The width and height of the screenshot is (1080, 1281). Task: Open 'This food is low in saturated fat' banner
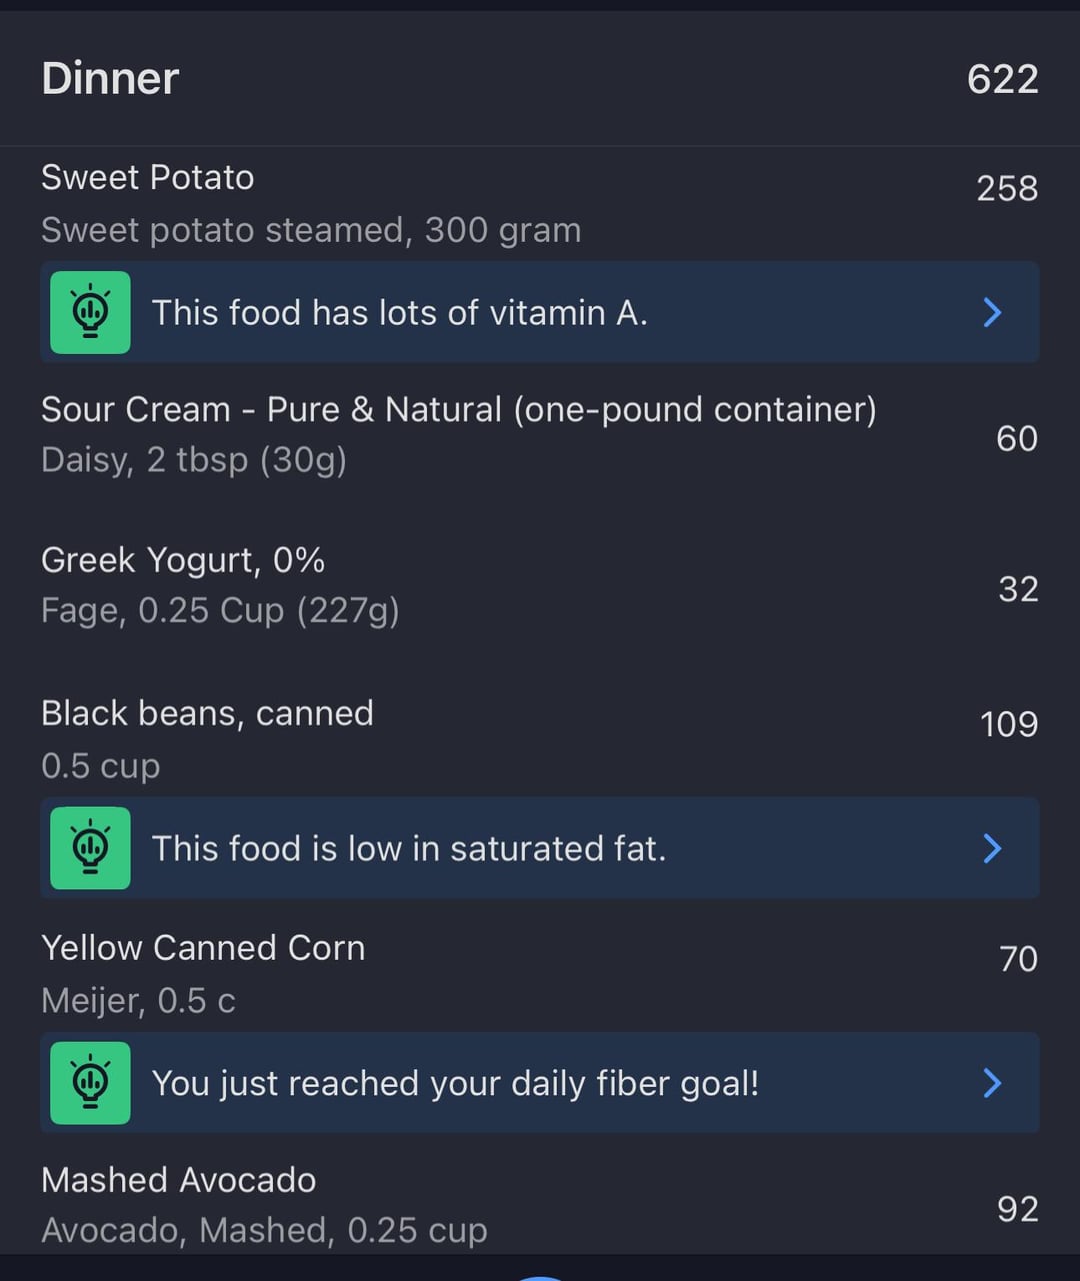(x=540, y=848)
